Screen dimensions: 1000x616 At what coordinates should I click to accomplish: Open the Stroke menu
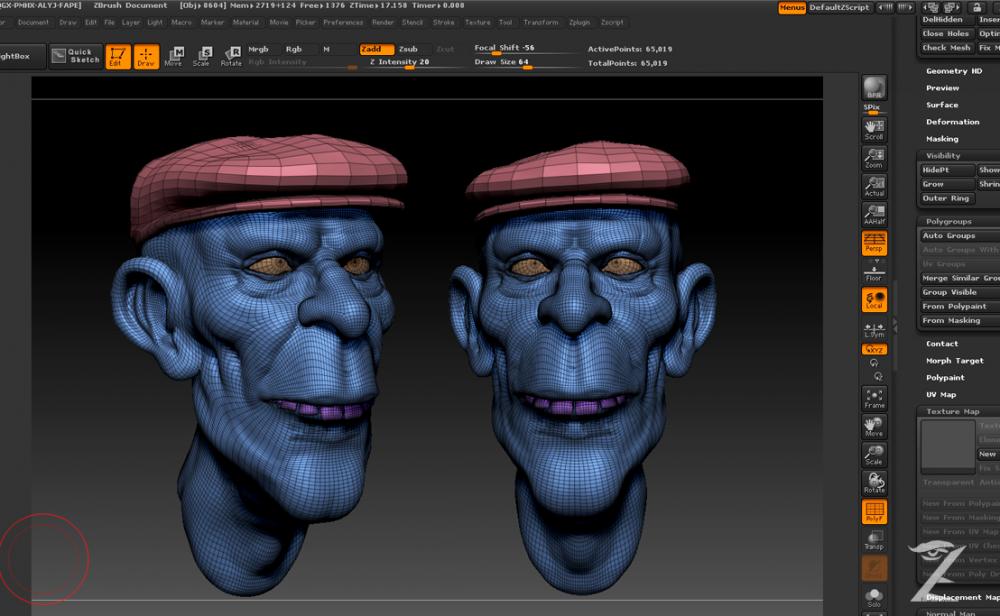click(443, 22)
